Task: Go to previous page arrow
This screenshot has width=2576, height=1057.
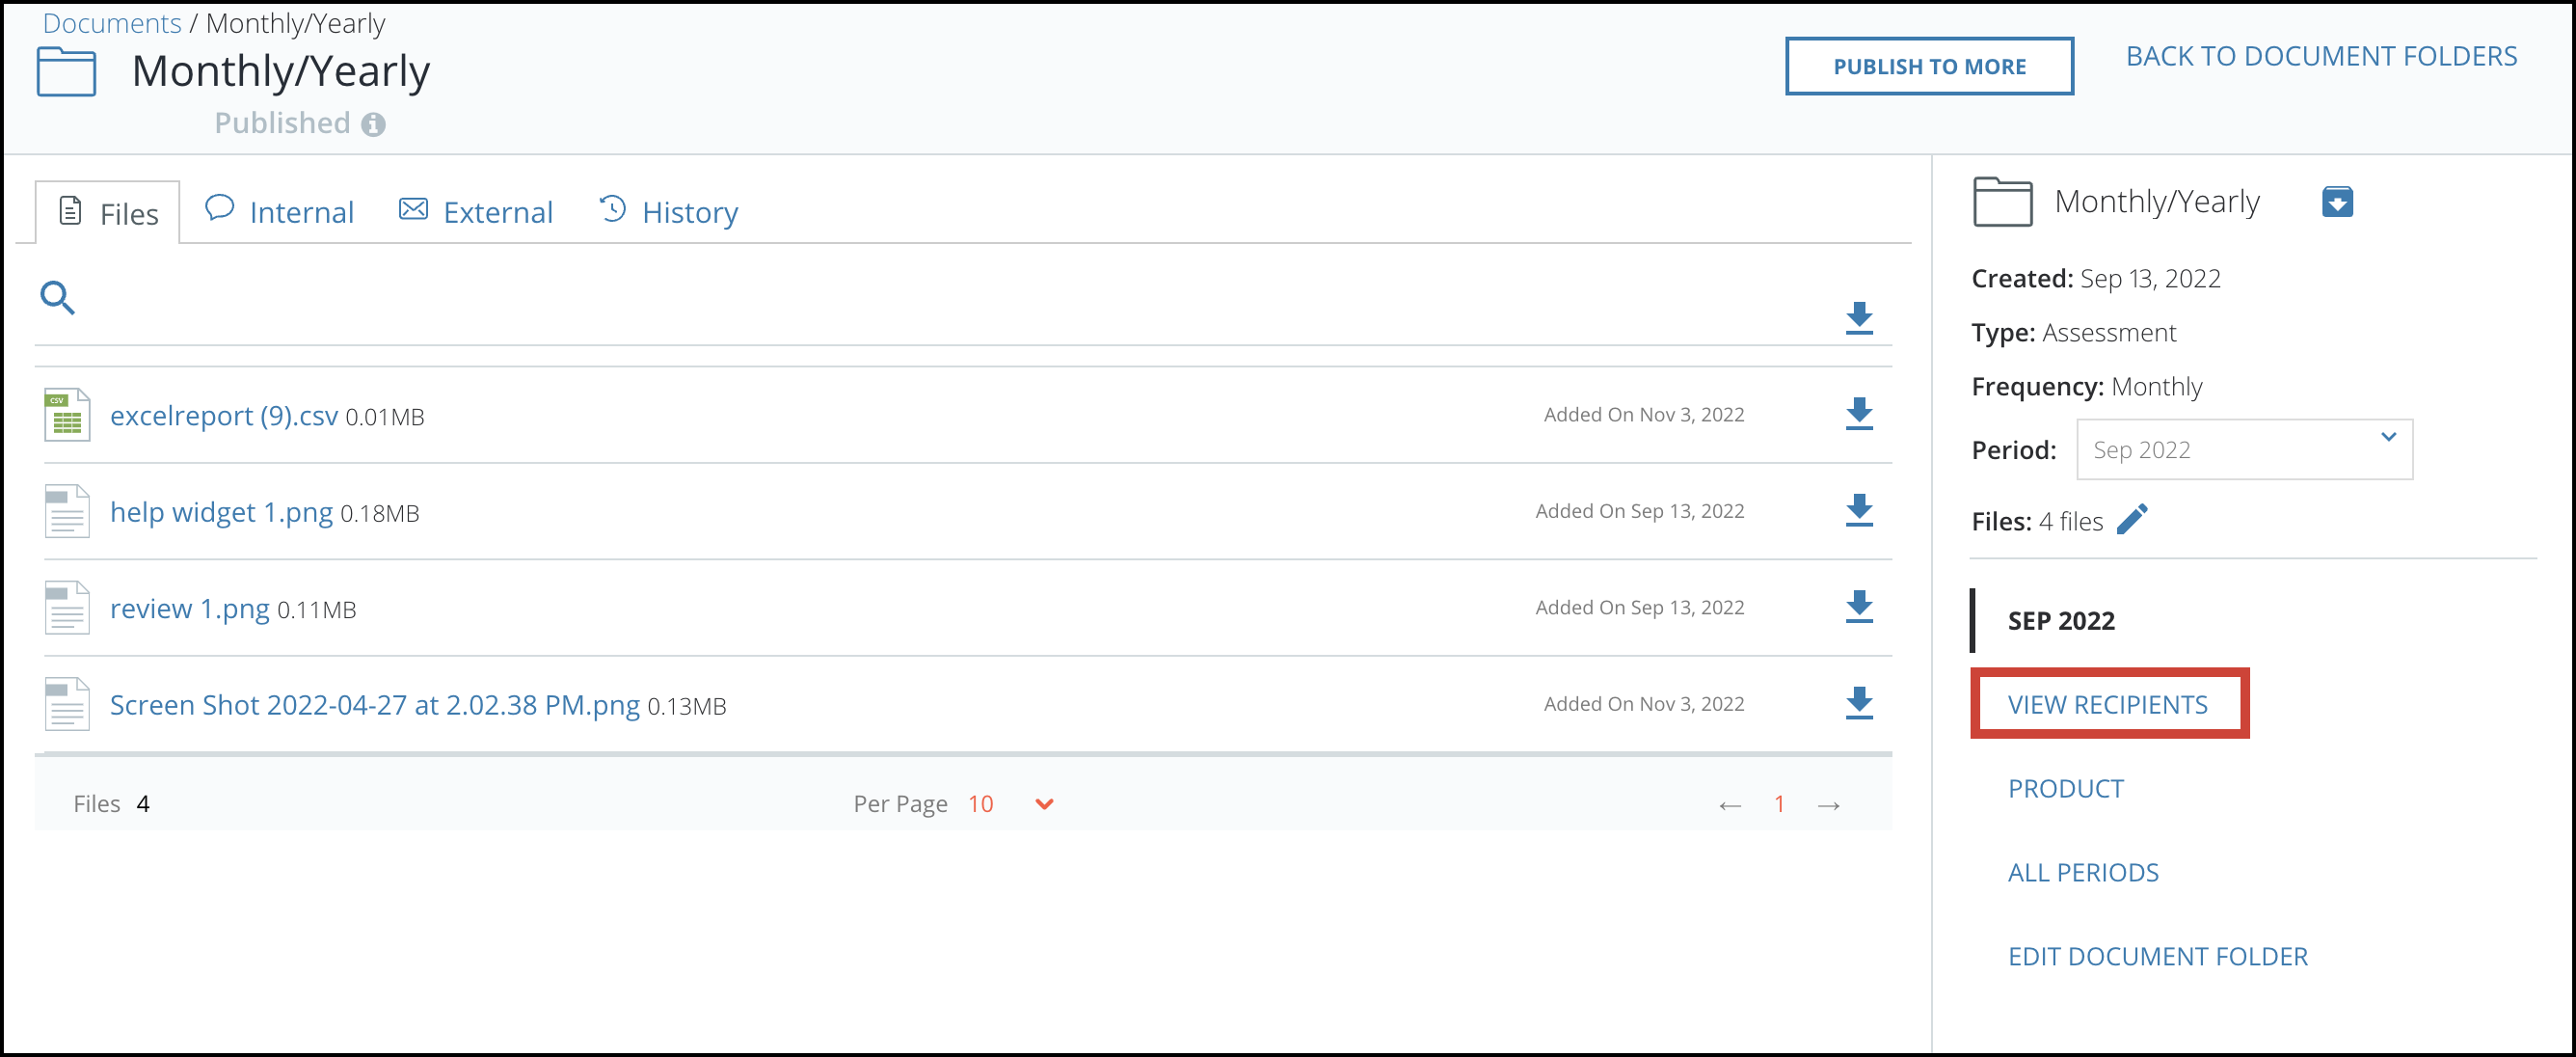Action: click(x=1730, y=805)
